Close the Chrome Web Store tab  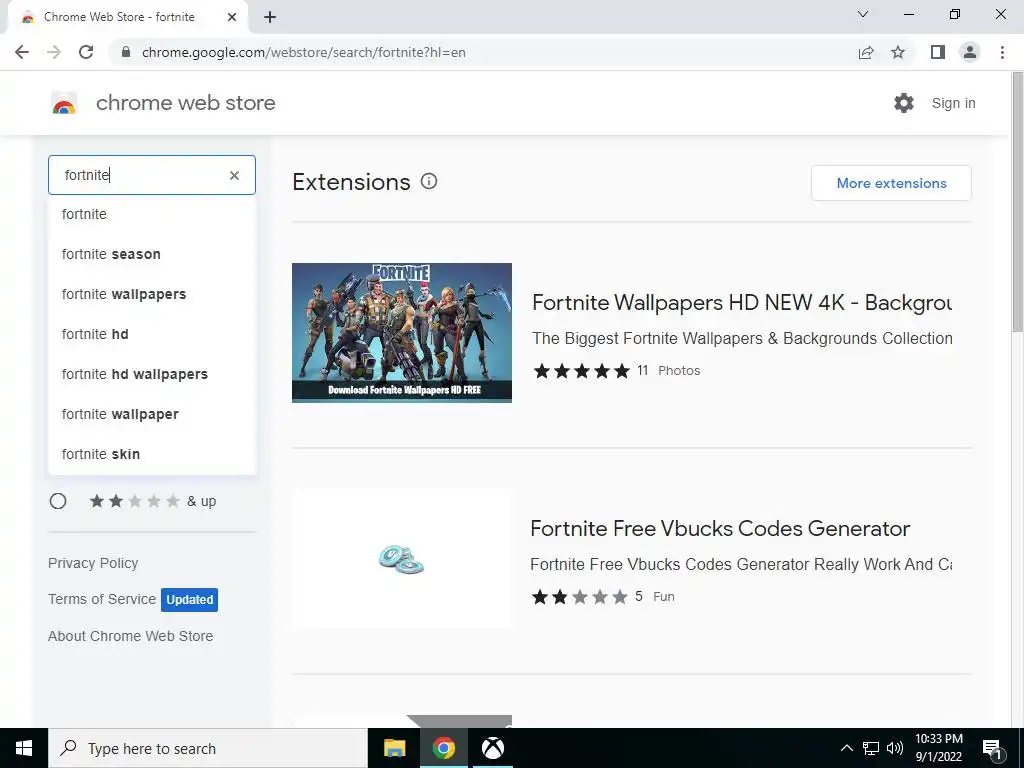click(232, 17)
